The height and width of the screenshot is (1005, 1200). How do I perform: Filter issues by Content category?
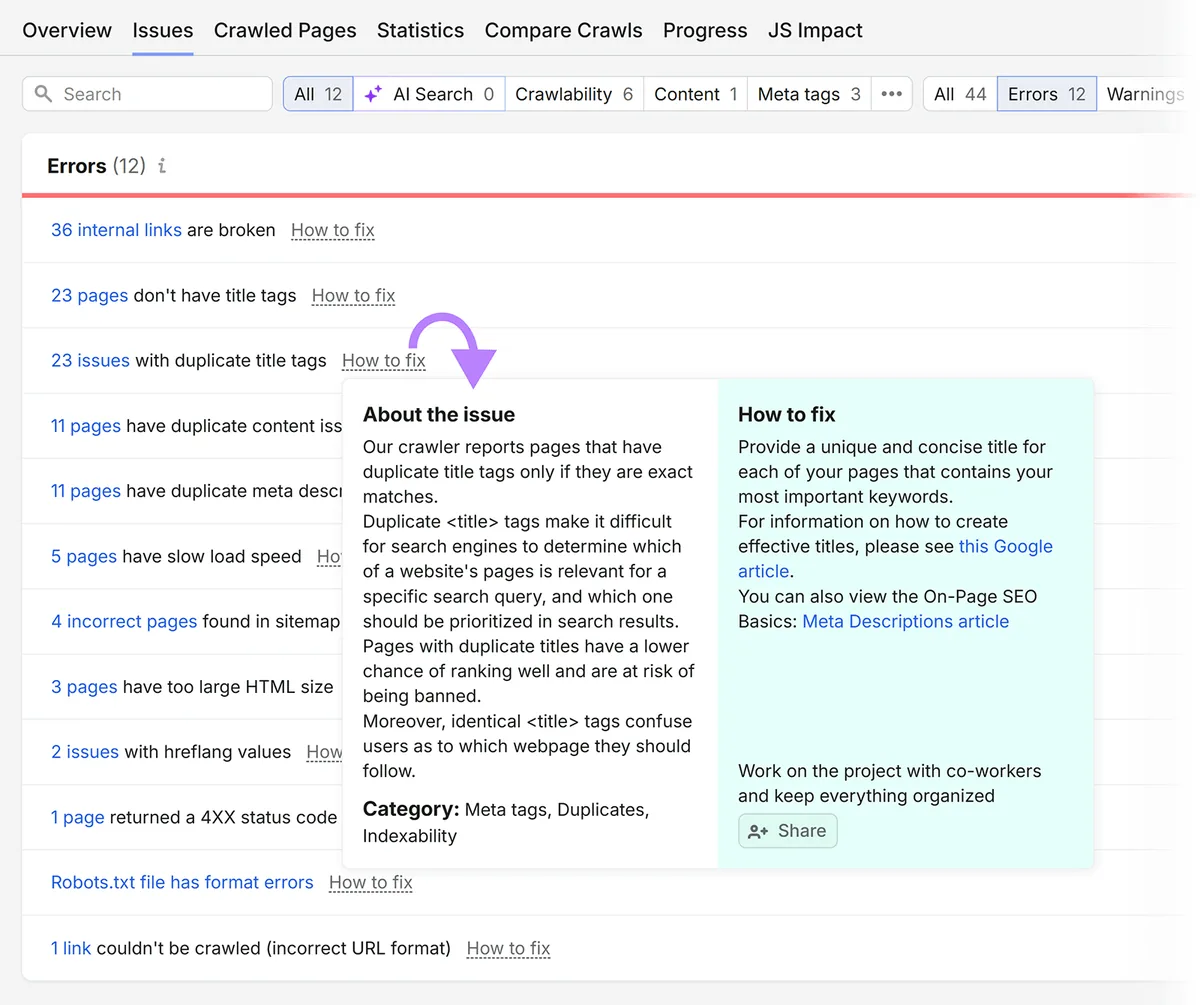click(695, 94)
